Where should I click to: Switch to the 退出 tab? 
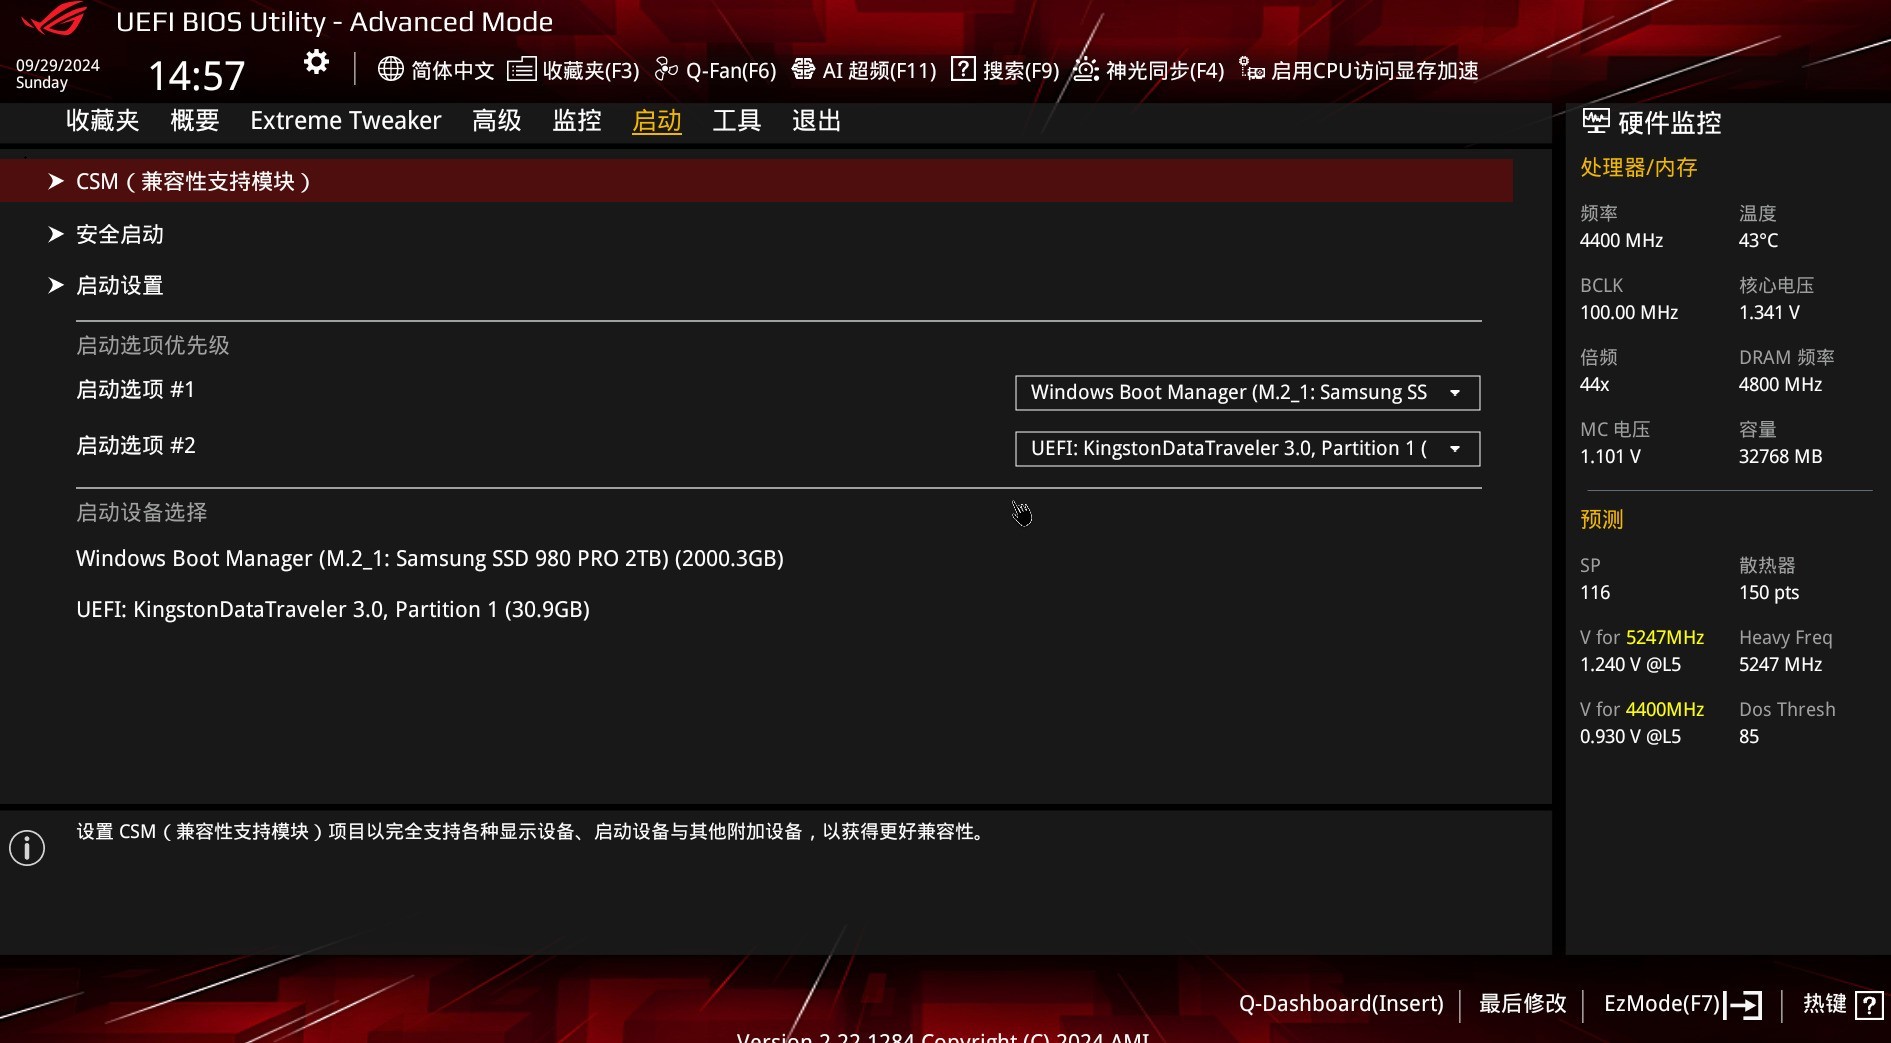tap(817, 121)
